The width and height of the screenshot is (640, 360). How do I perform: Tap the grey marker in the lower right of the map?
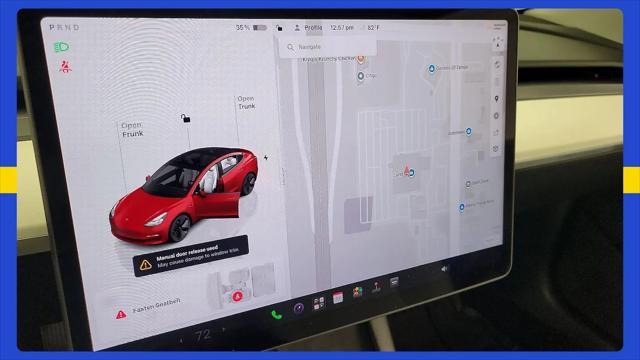tap(468, 184)
